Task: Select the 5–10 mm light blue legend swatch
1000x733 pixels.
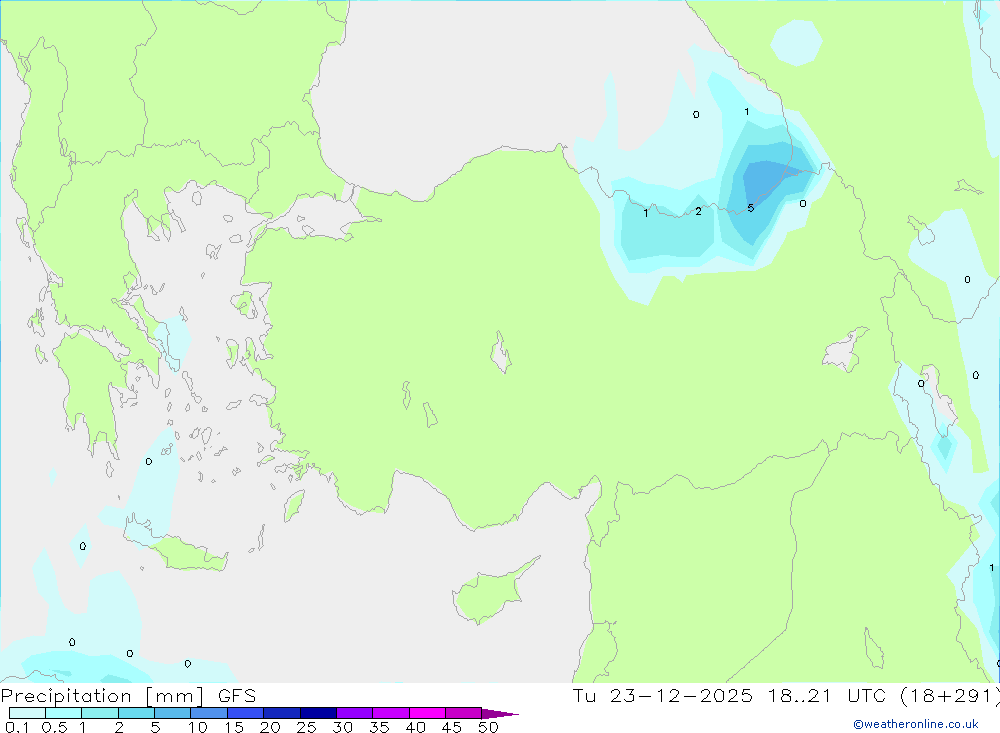Action: 173,713
